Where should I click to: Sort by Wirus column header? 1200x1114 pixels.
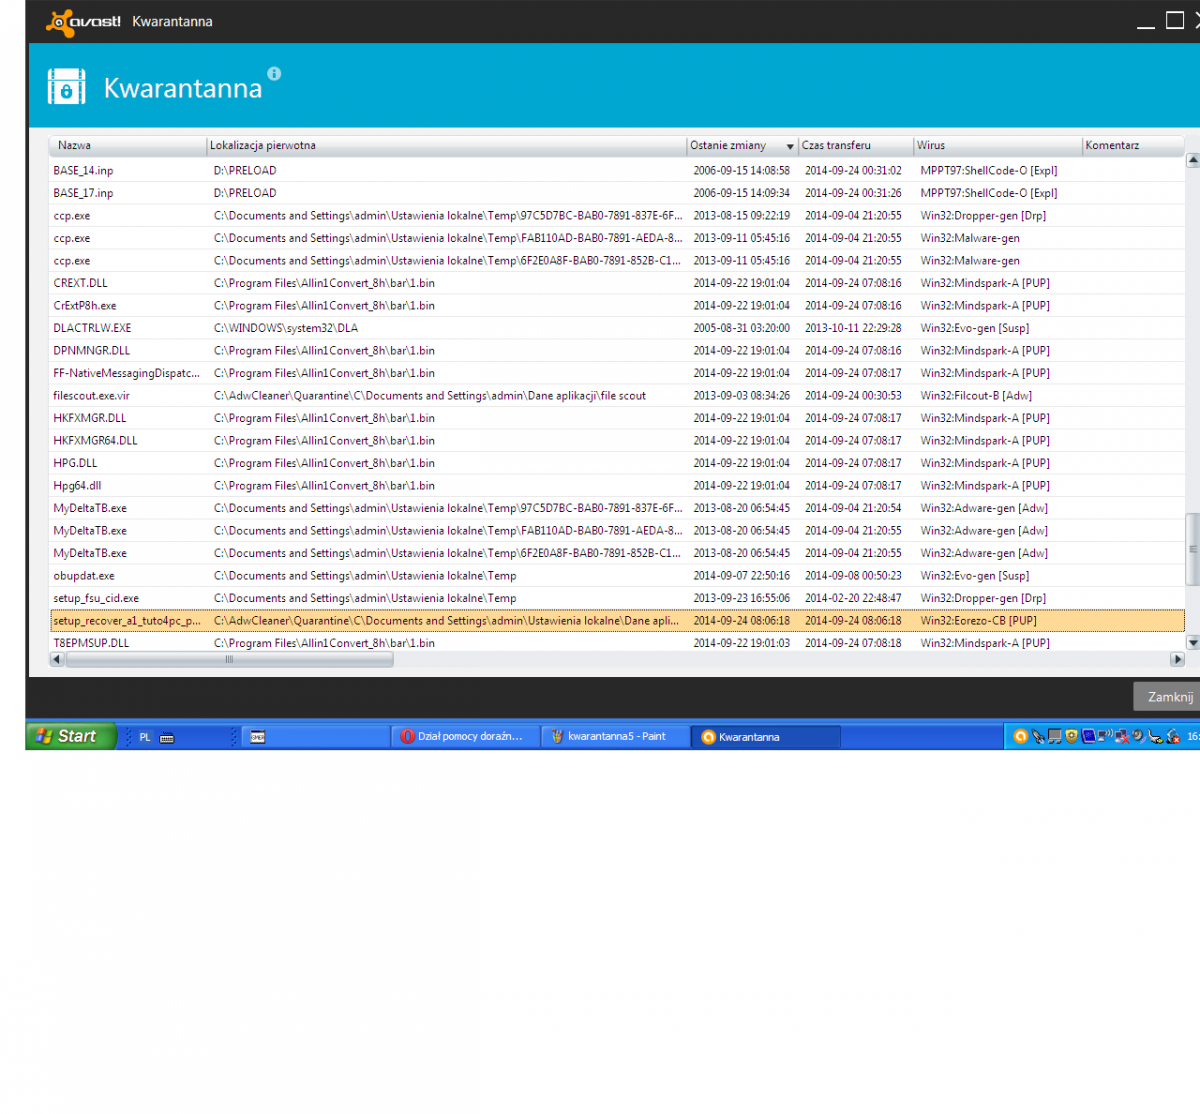(998, 146)
